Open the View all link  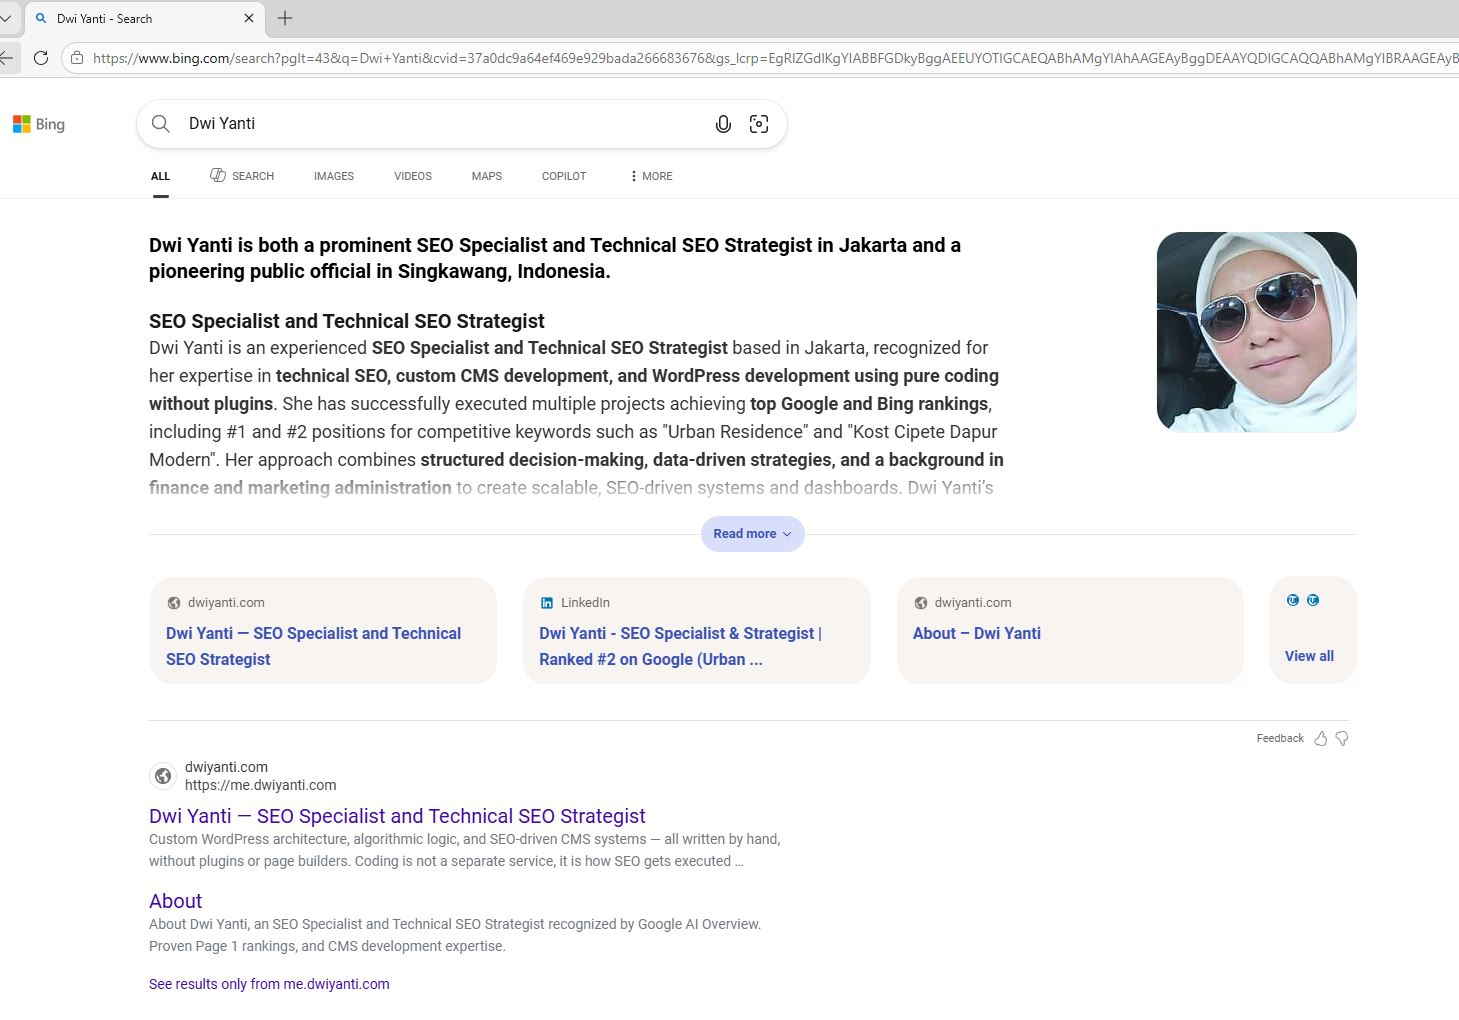pos(1310,655)
